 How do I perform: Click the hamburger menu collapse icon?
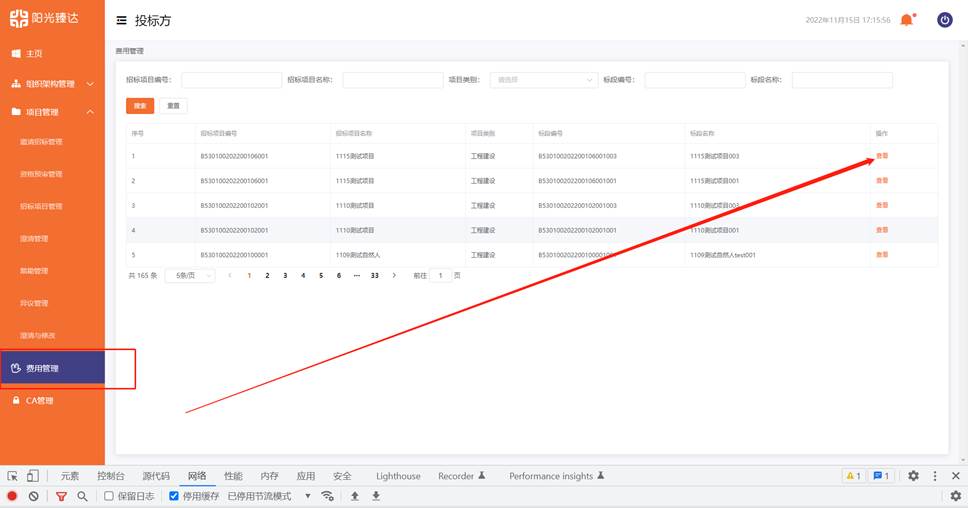tap(122, 20)
